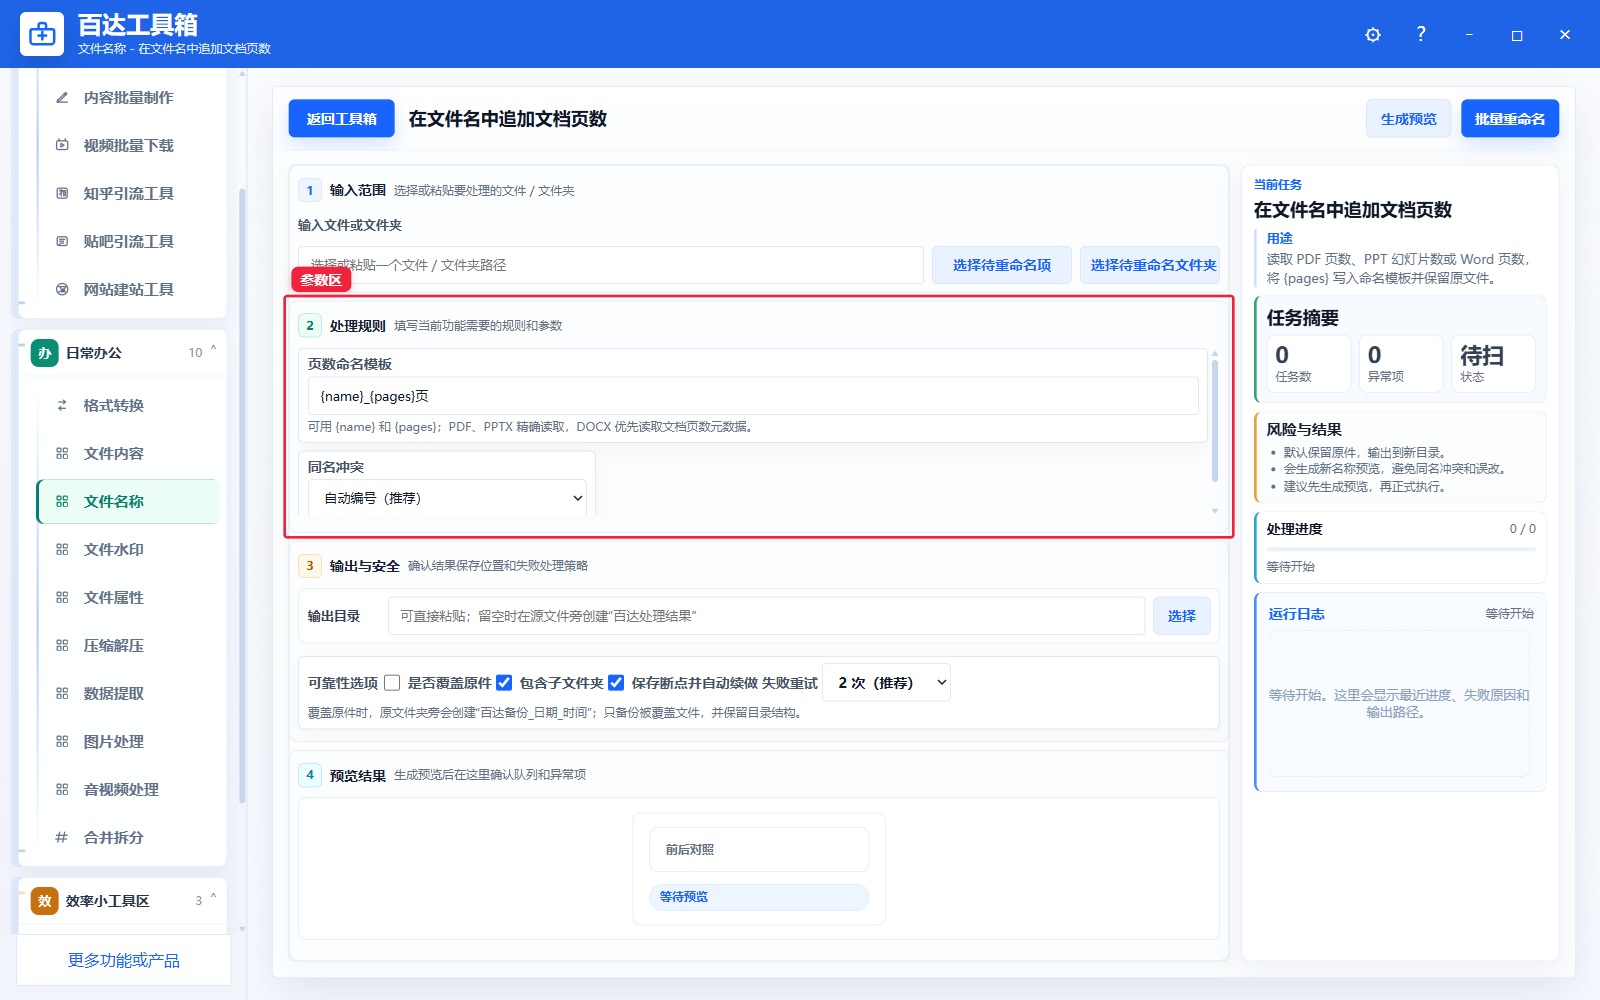The width and height of the screenshot is (1600, 1000).
Task: Open settings gear in title bar
Action: point(1373,35)
